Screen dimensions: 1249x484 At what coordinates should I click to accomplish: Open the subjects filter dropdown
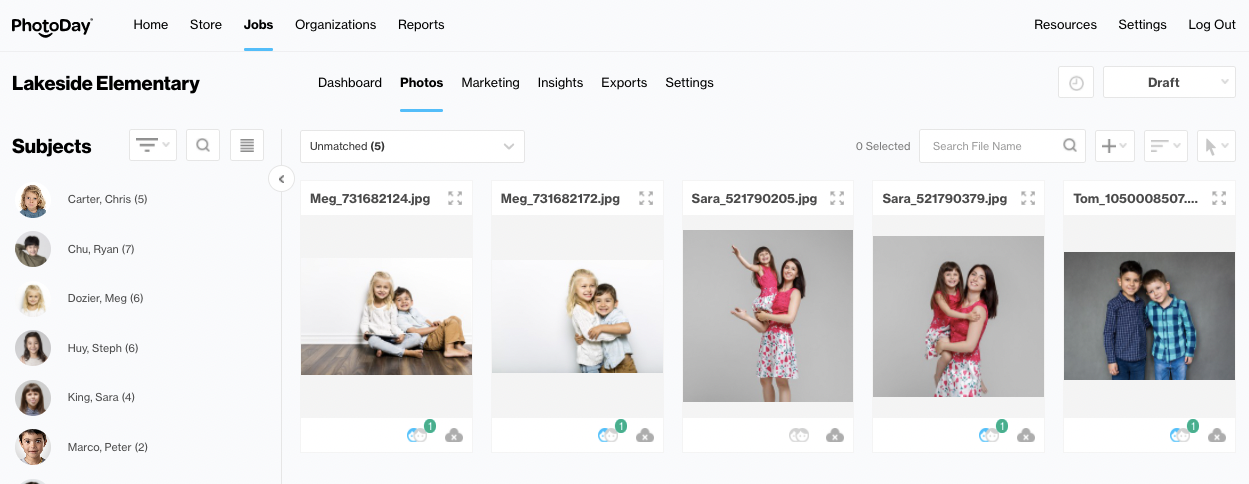click(x=153, y=146)
